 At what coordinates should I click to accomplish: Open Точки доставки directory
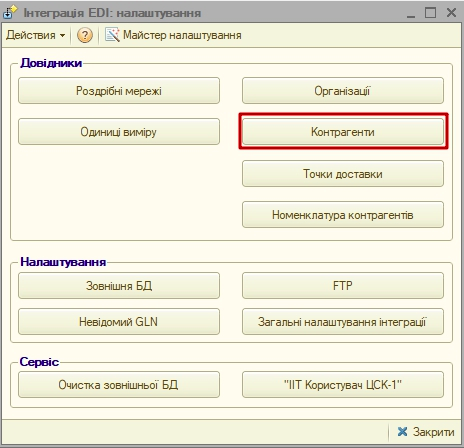click(343, 174)
